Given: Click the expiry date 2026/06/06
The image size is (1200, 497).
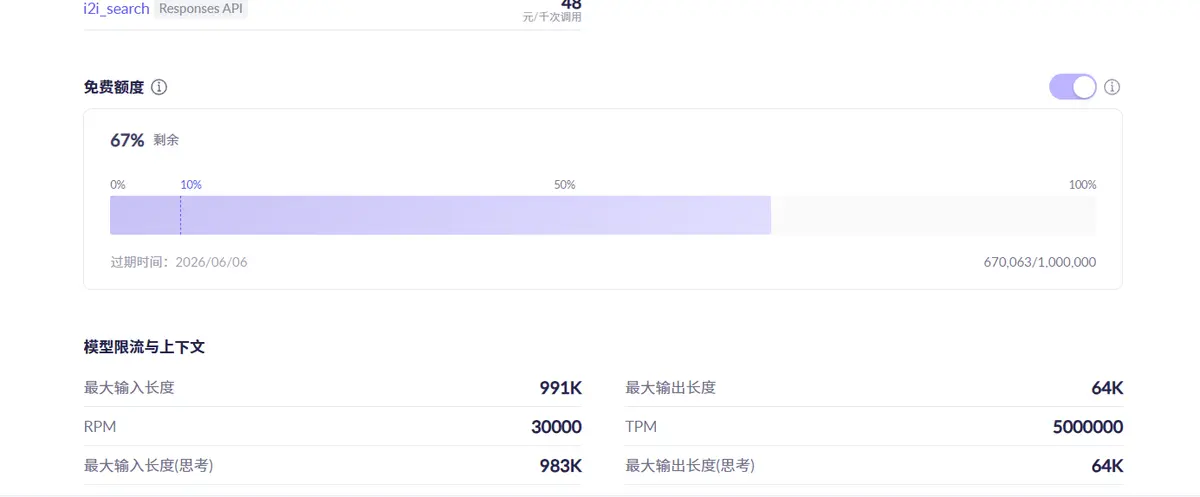Looking at the screenshot, I should pyautogui.click(x=211, y=262).
